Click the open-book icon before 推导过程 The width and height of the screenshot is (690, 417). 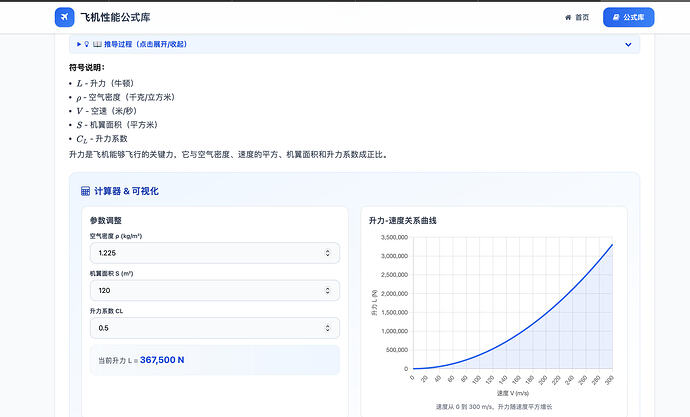(97, 44)
